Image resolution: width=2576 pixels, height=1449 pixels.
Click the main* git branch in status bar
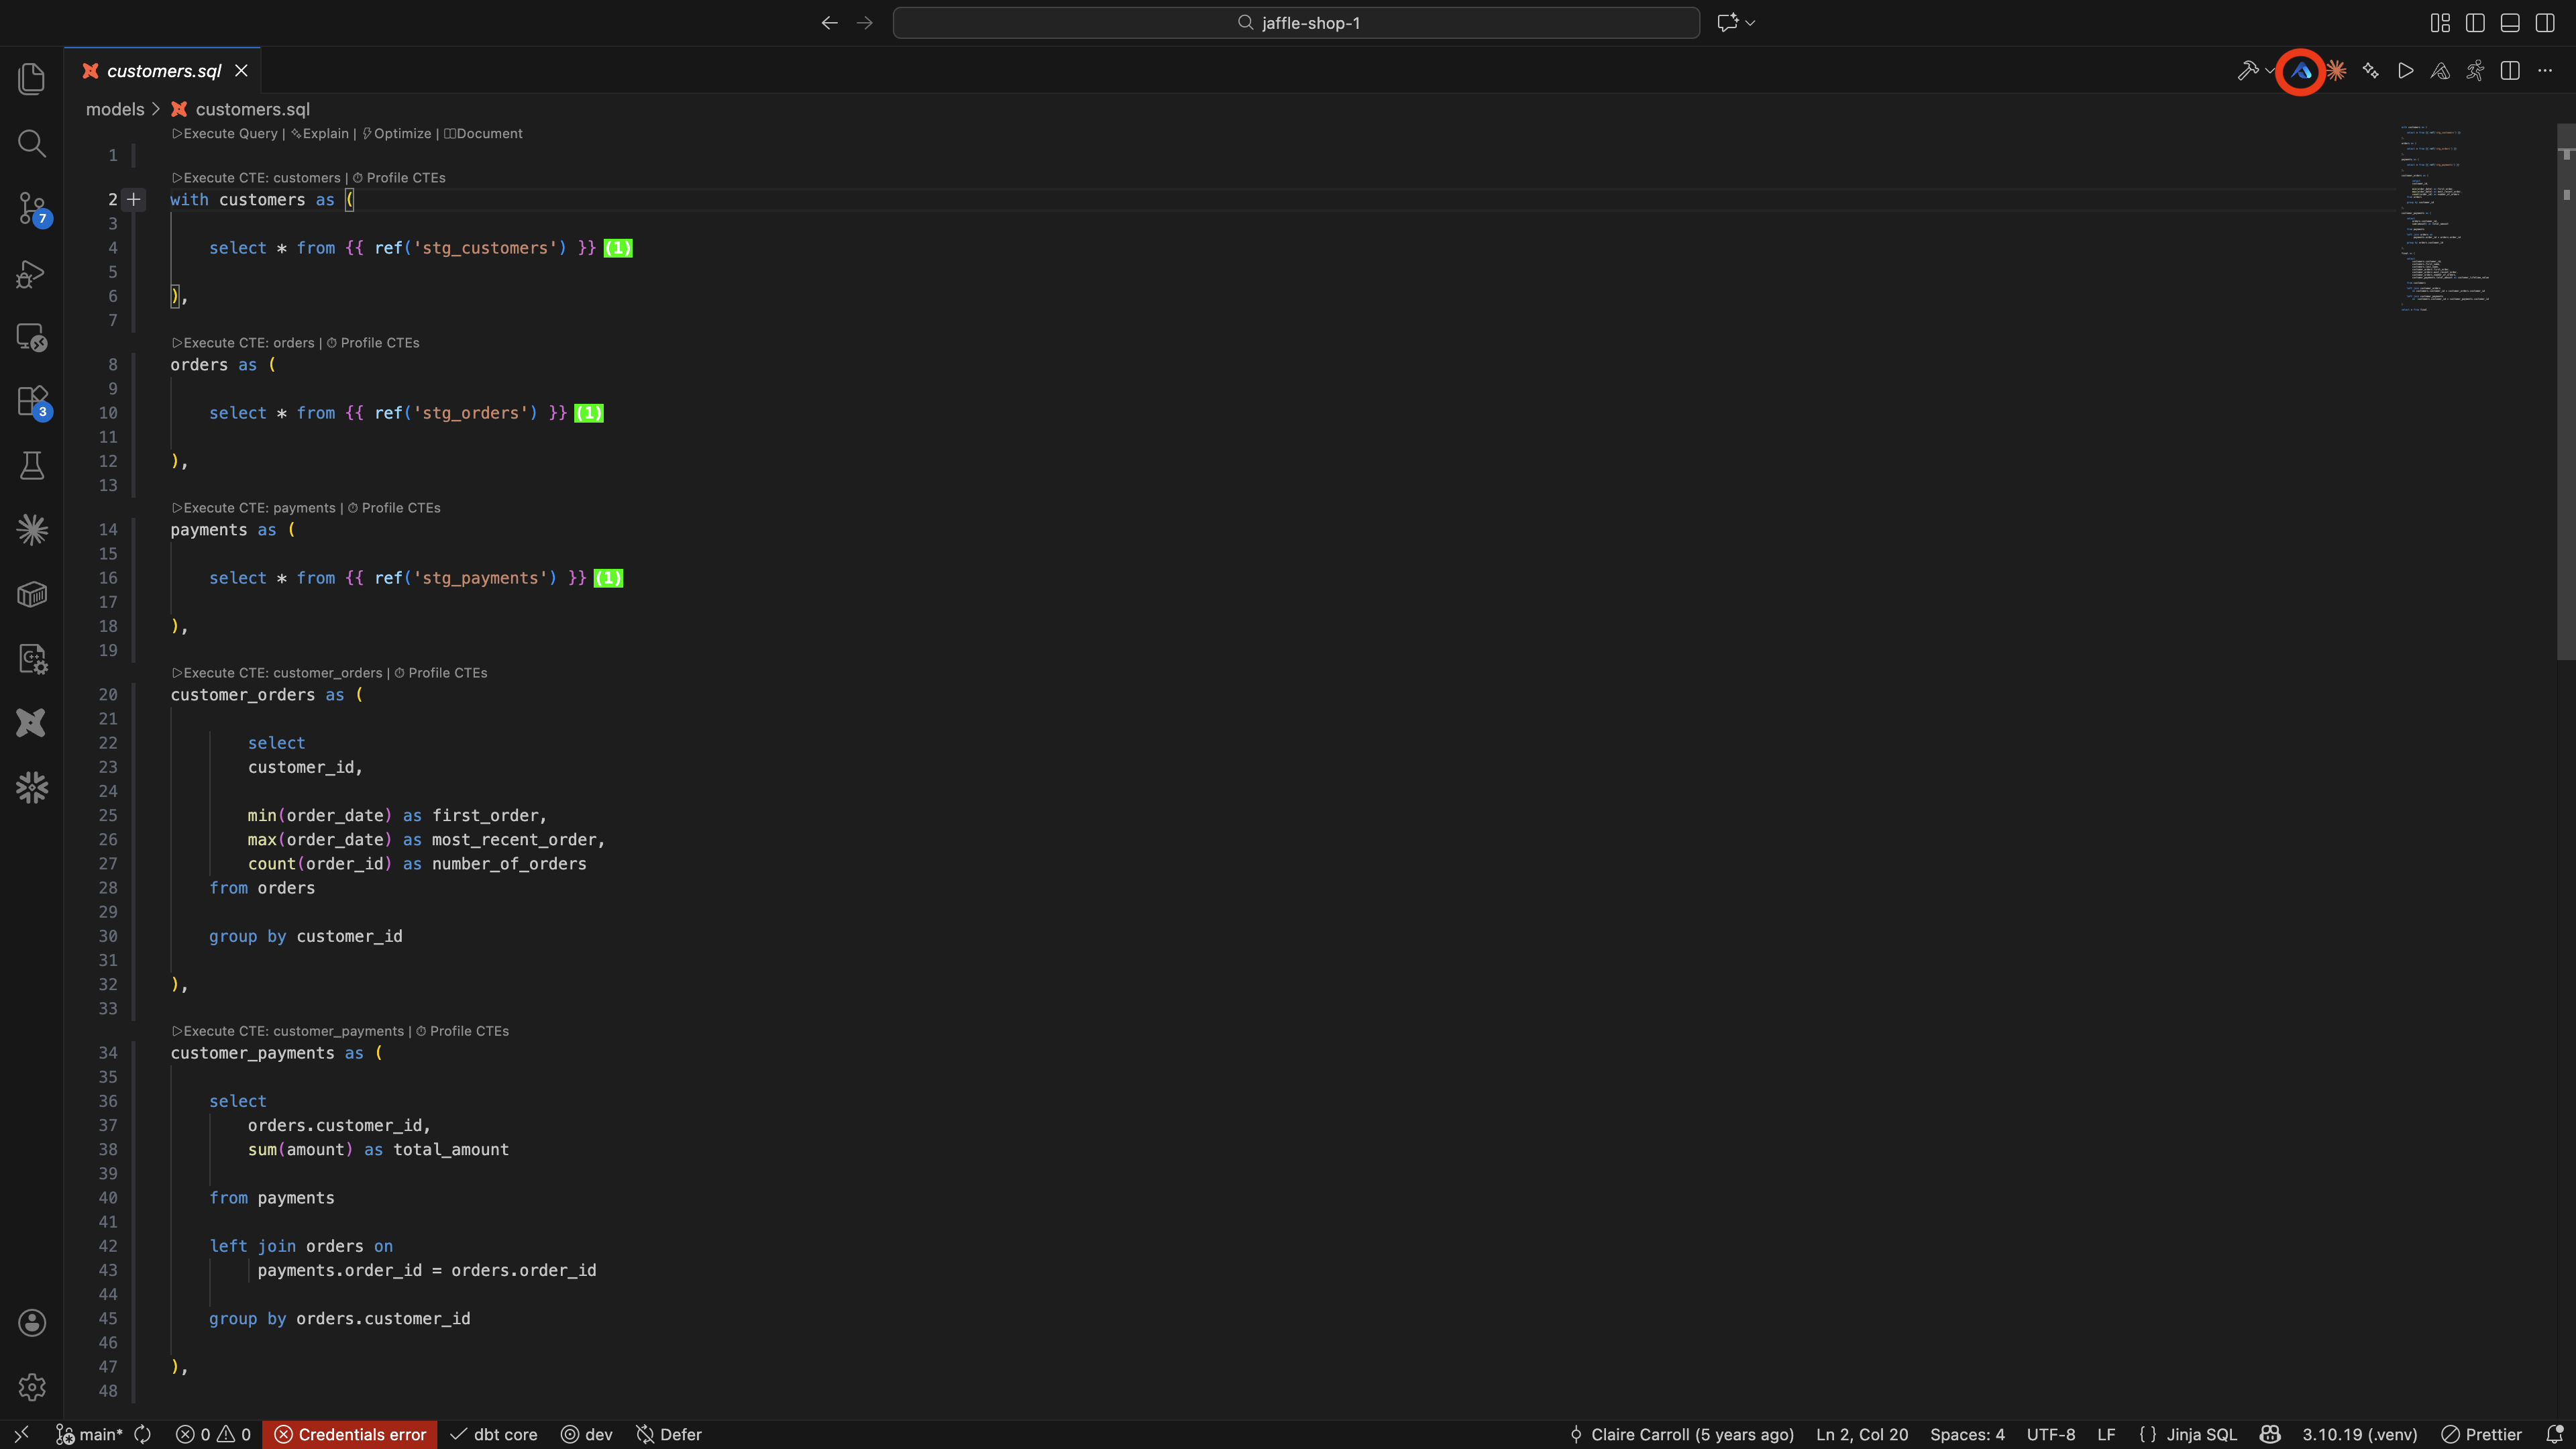[90, 1434]
